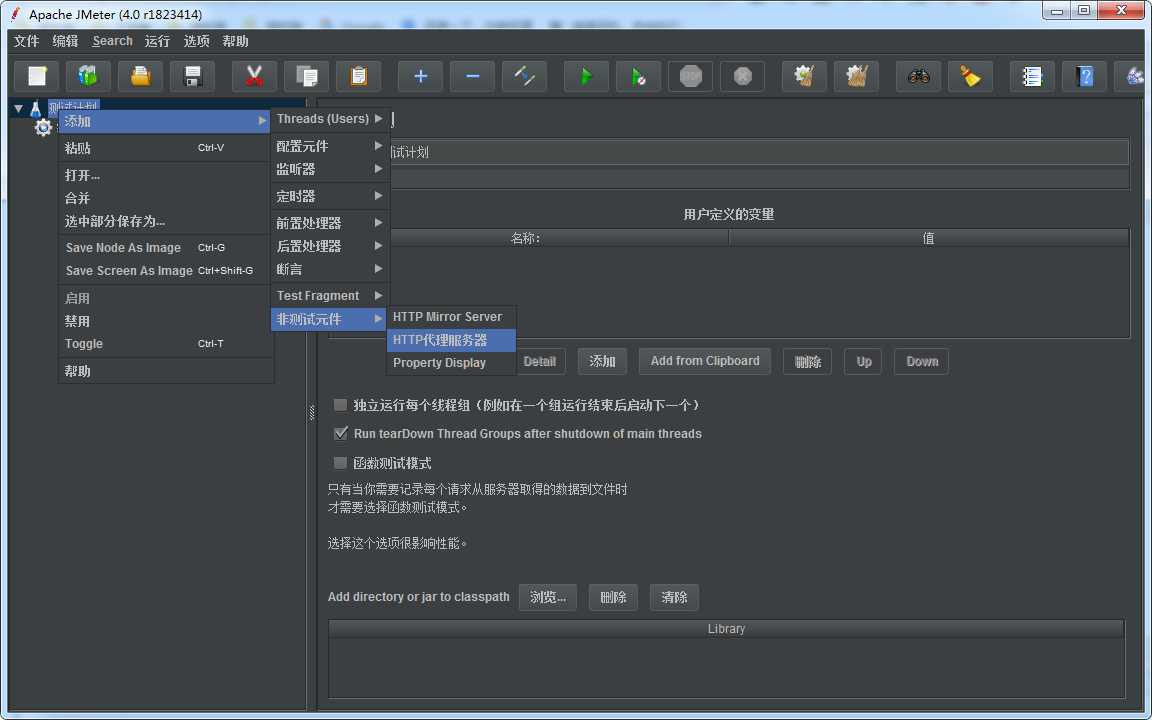Click the Reset search icon
This screenshot has height=720, width=1152.
click(x=971, y=76)
